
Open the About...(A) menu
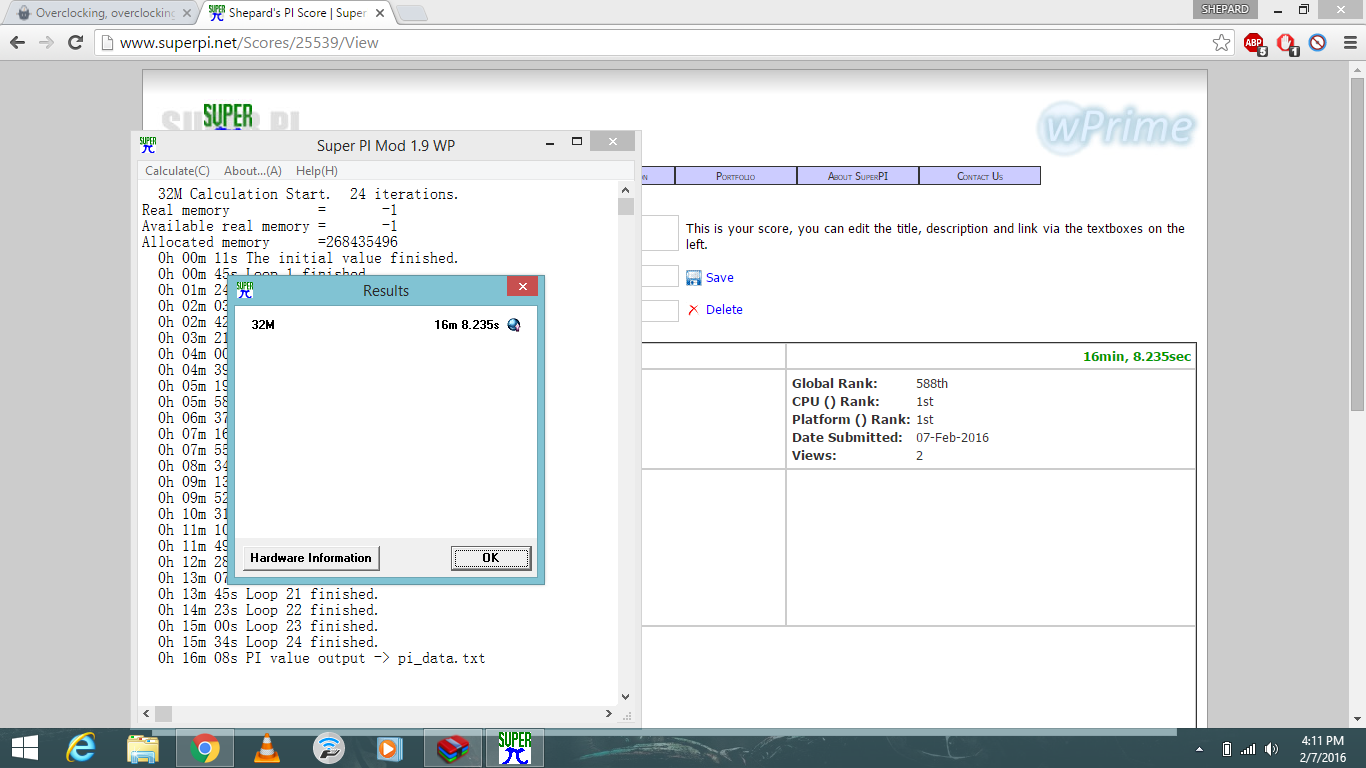(x=253, y=171)
